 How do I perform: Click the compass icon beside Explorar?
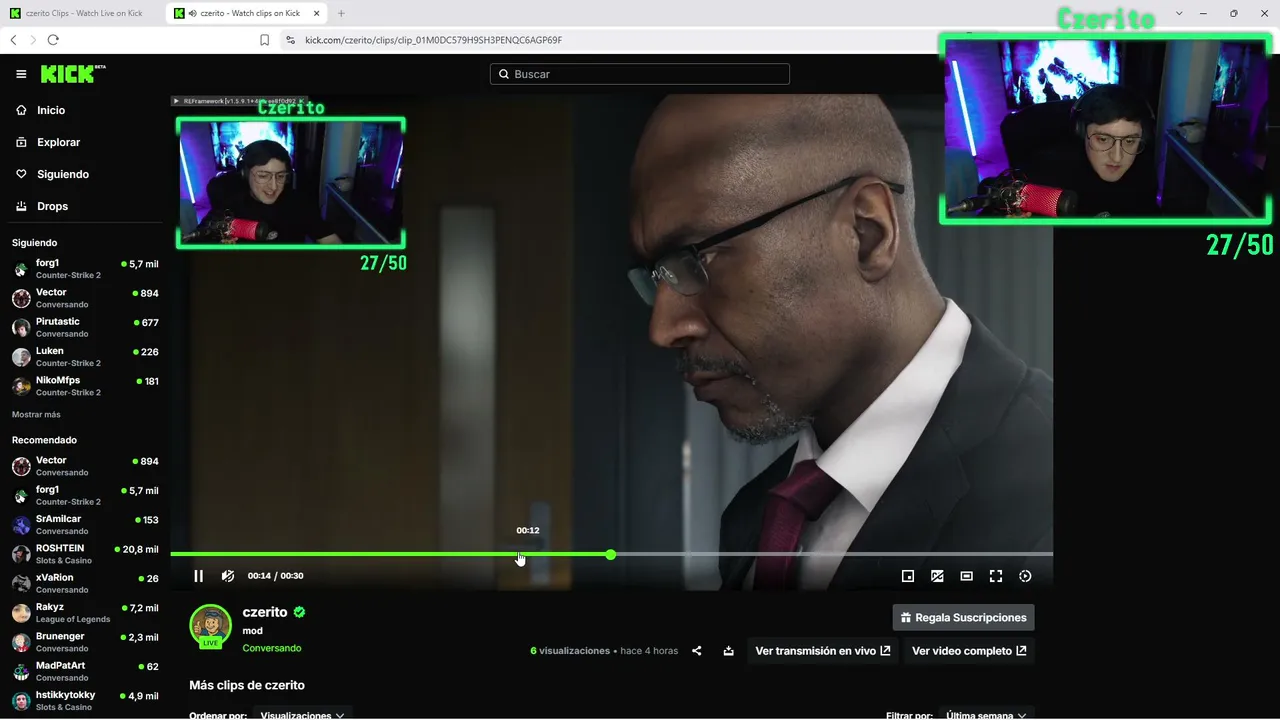tap(22, 142)
